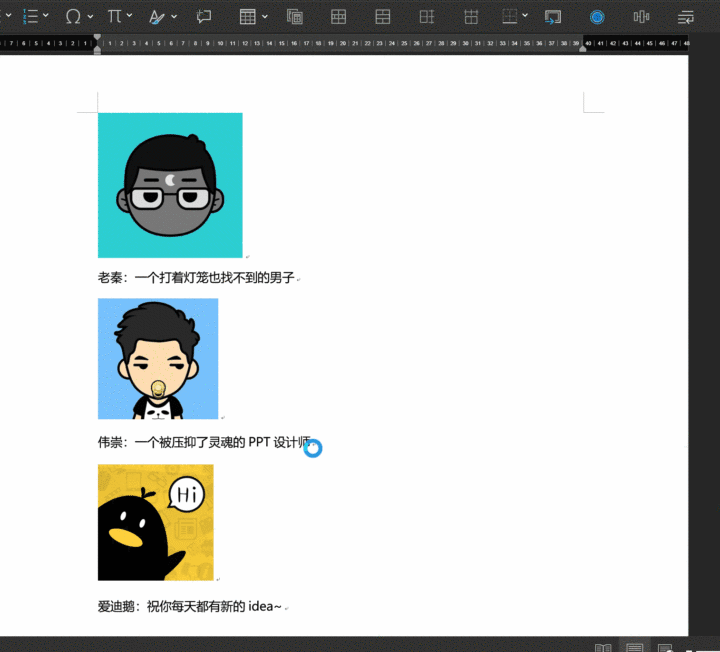The width and height of the screenshot is (720, 652).
Task: Click the distribute rows icon
Action: pos(471,17)
